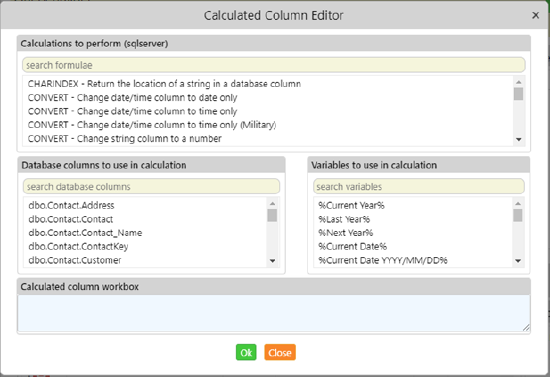Select CHARINDEX string location formula
The width and height of the screenshot is (550, 377).
pyautogui.click(x=164, y=84)
